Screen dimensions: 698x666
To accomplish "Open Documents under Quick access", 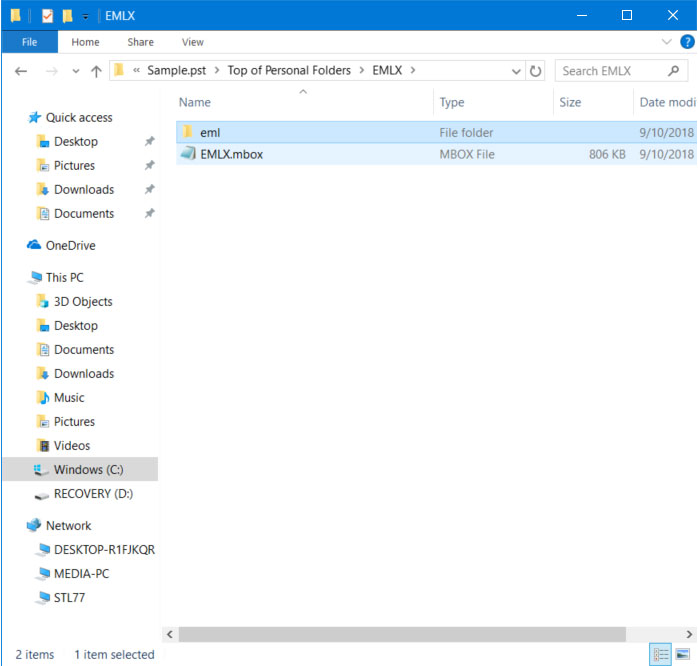I will (84, 214).
